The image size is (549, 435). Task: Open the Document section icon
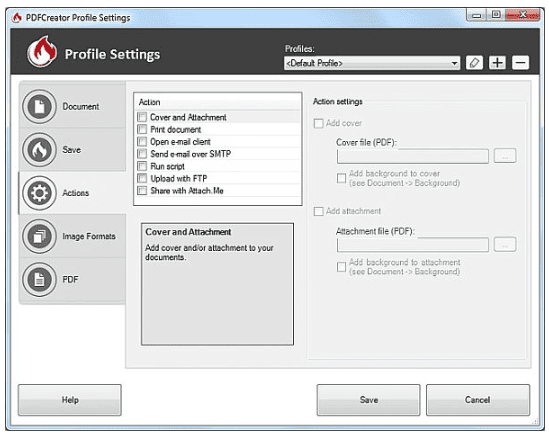click(39, 106)
